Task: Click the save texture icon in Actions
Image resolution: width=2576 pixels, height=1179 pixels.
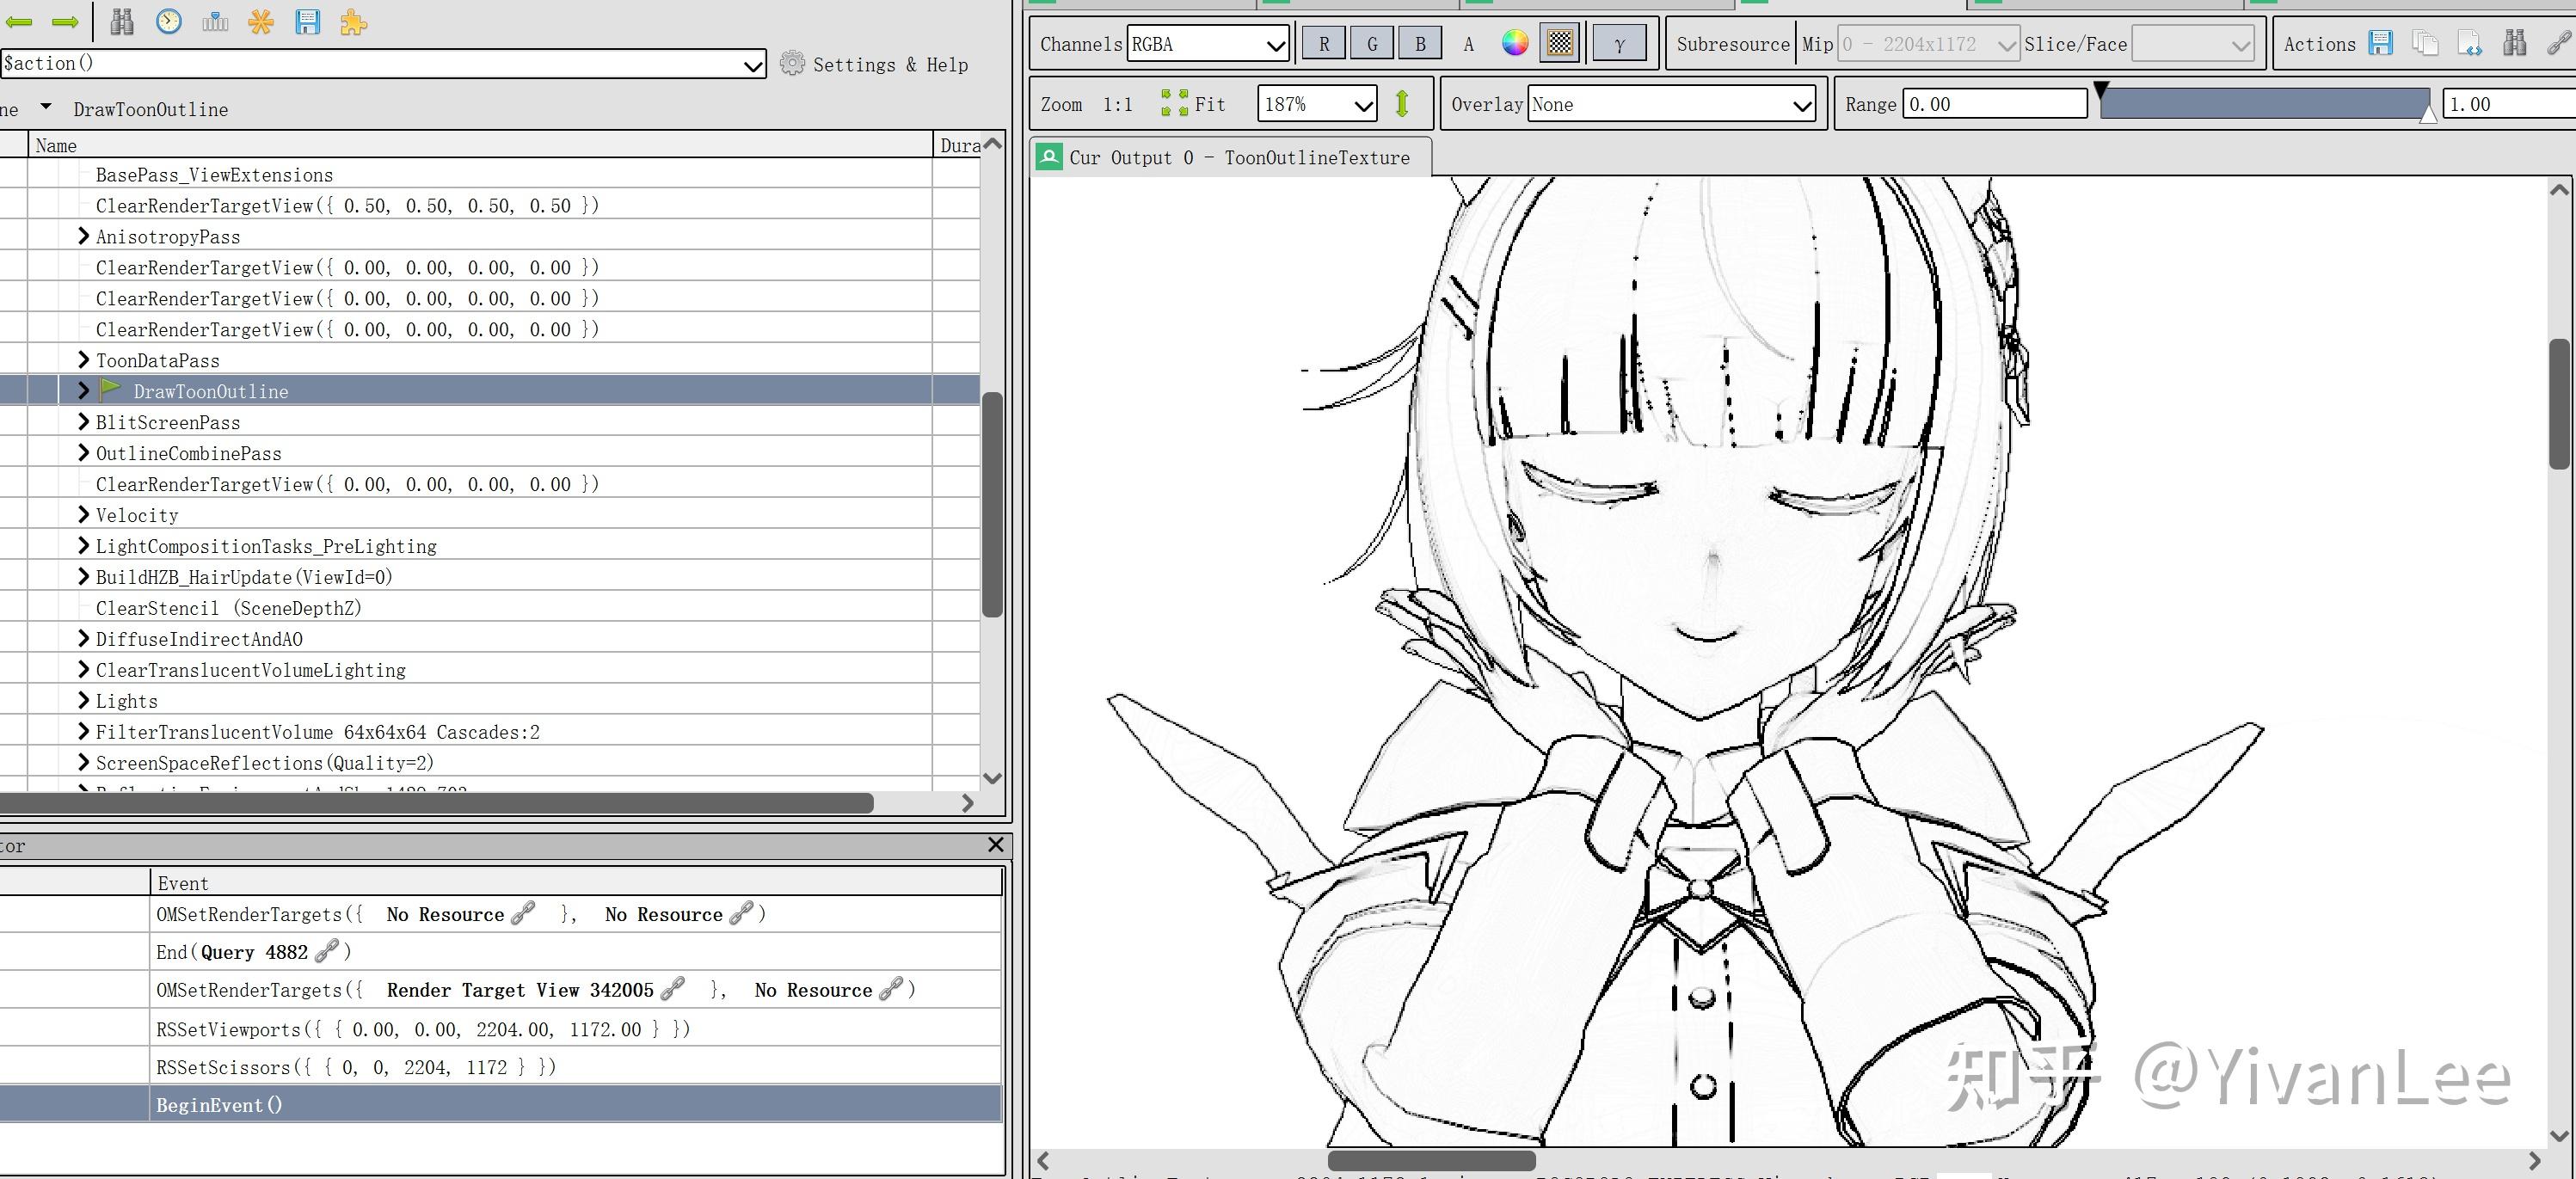Action: (2380, 43)
